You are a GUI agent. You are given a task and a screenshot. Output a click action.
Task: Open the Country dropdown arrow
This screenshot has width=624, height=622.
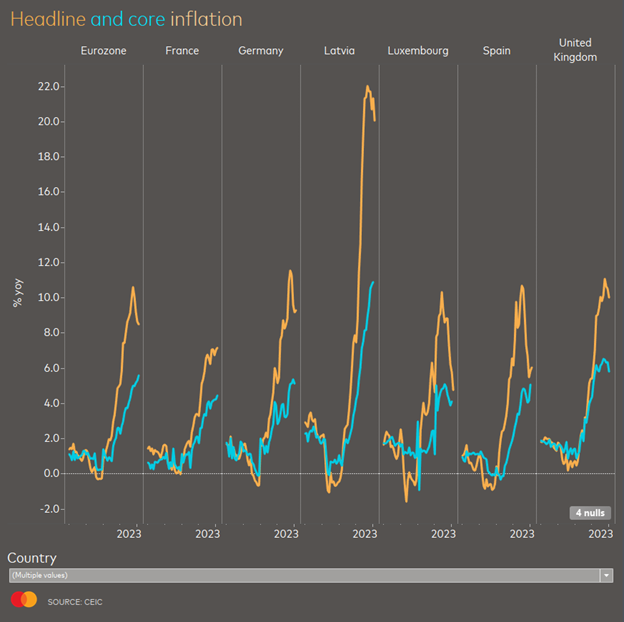click(606, 575)
